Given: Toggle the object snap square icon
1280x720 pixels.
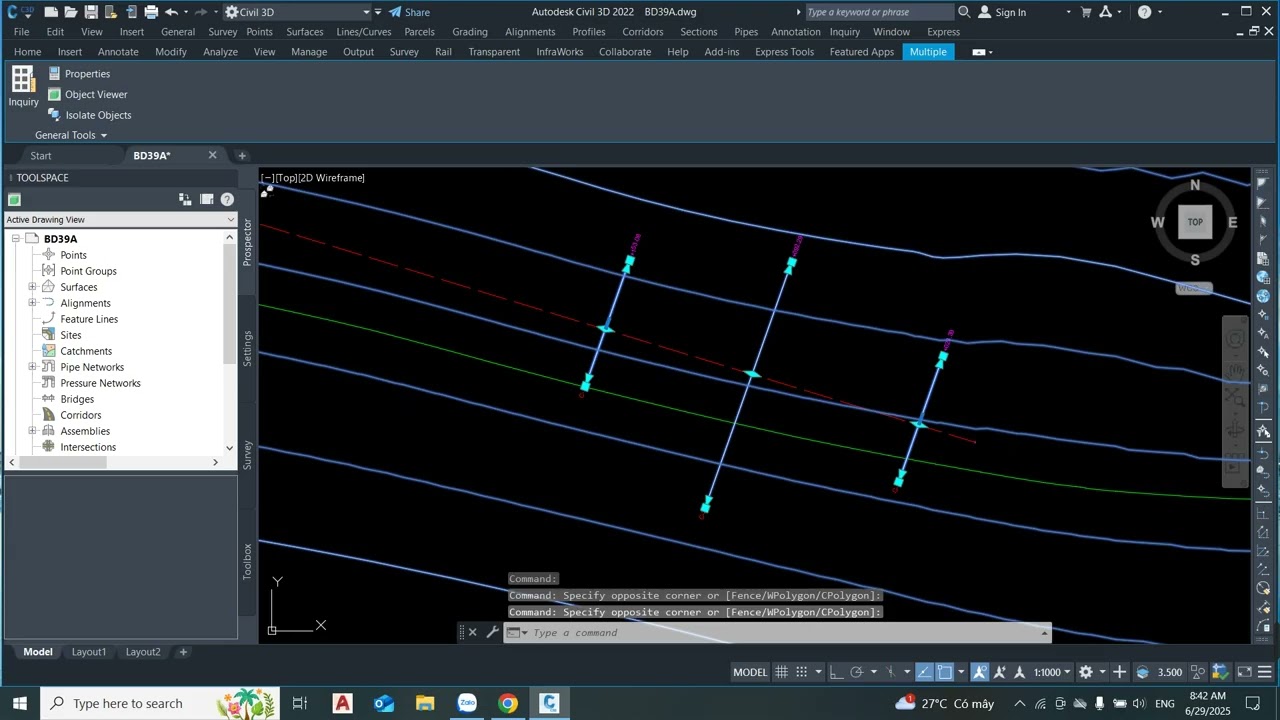Looking at the screenshot, I should [x=945, y=672].
